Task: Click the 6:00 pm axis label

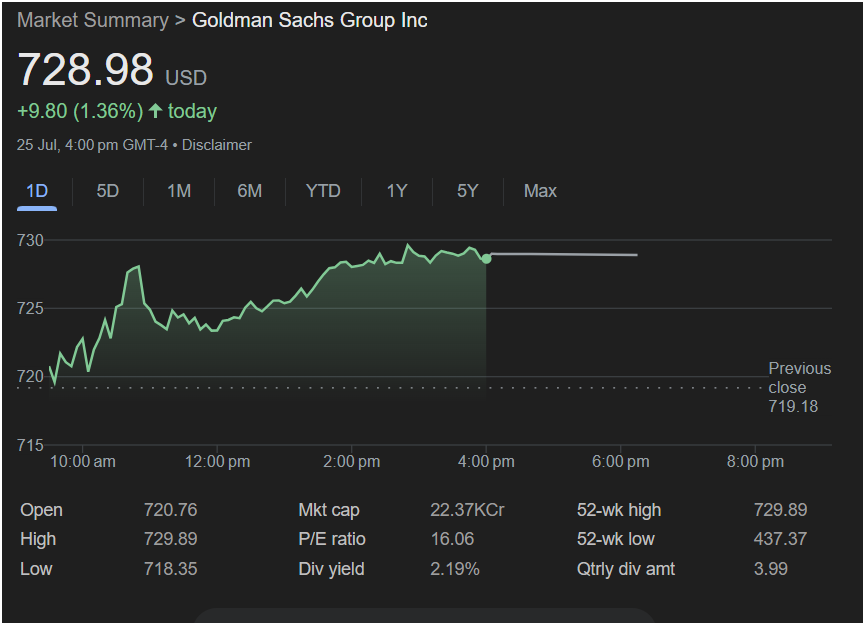Action: tap(621, 462)
